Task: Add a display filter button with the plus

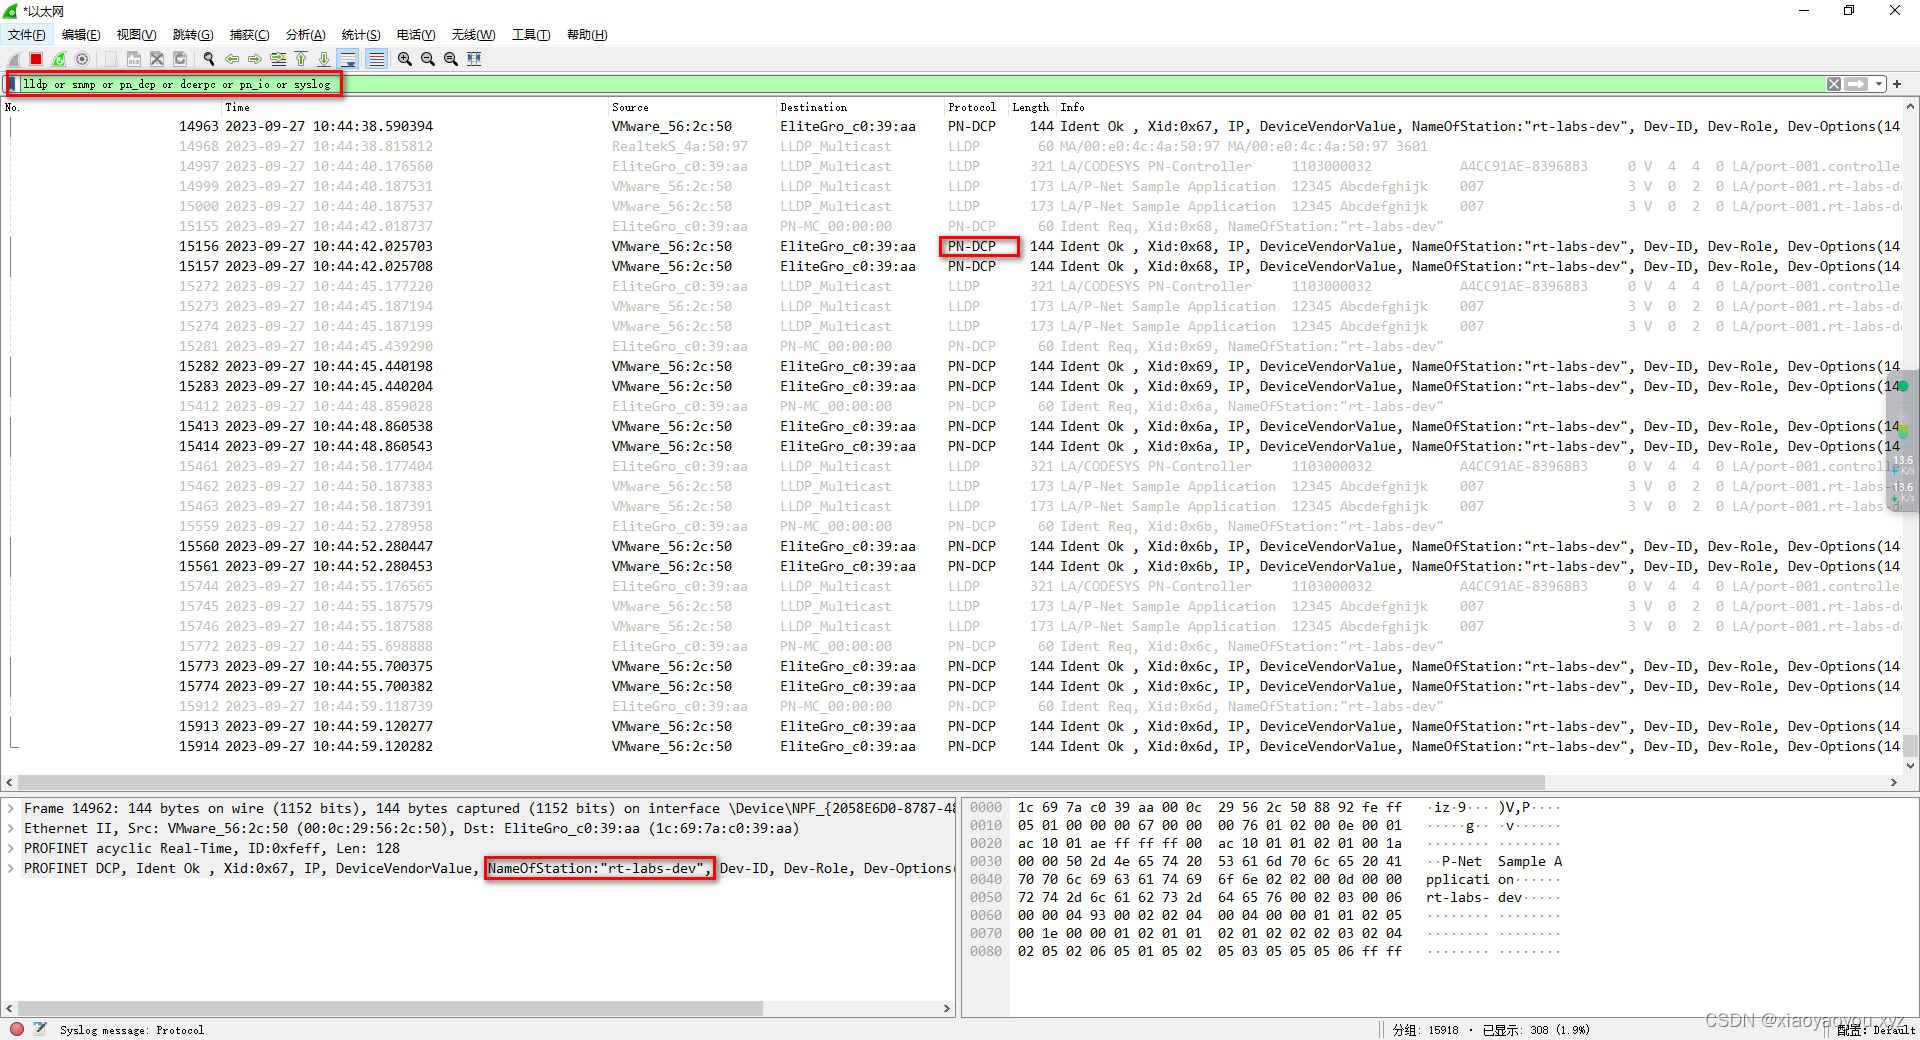Action: point(1897,84)
